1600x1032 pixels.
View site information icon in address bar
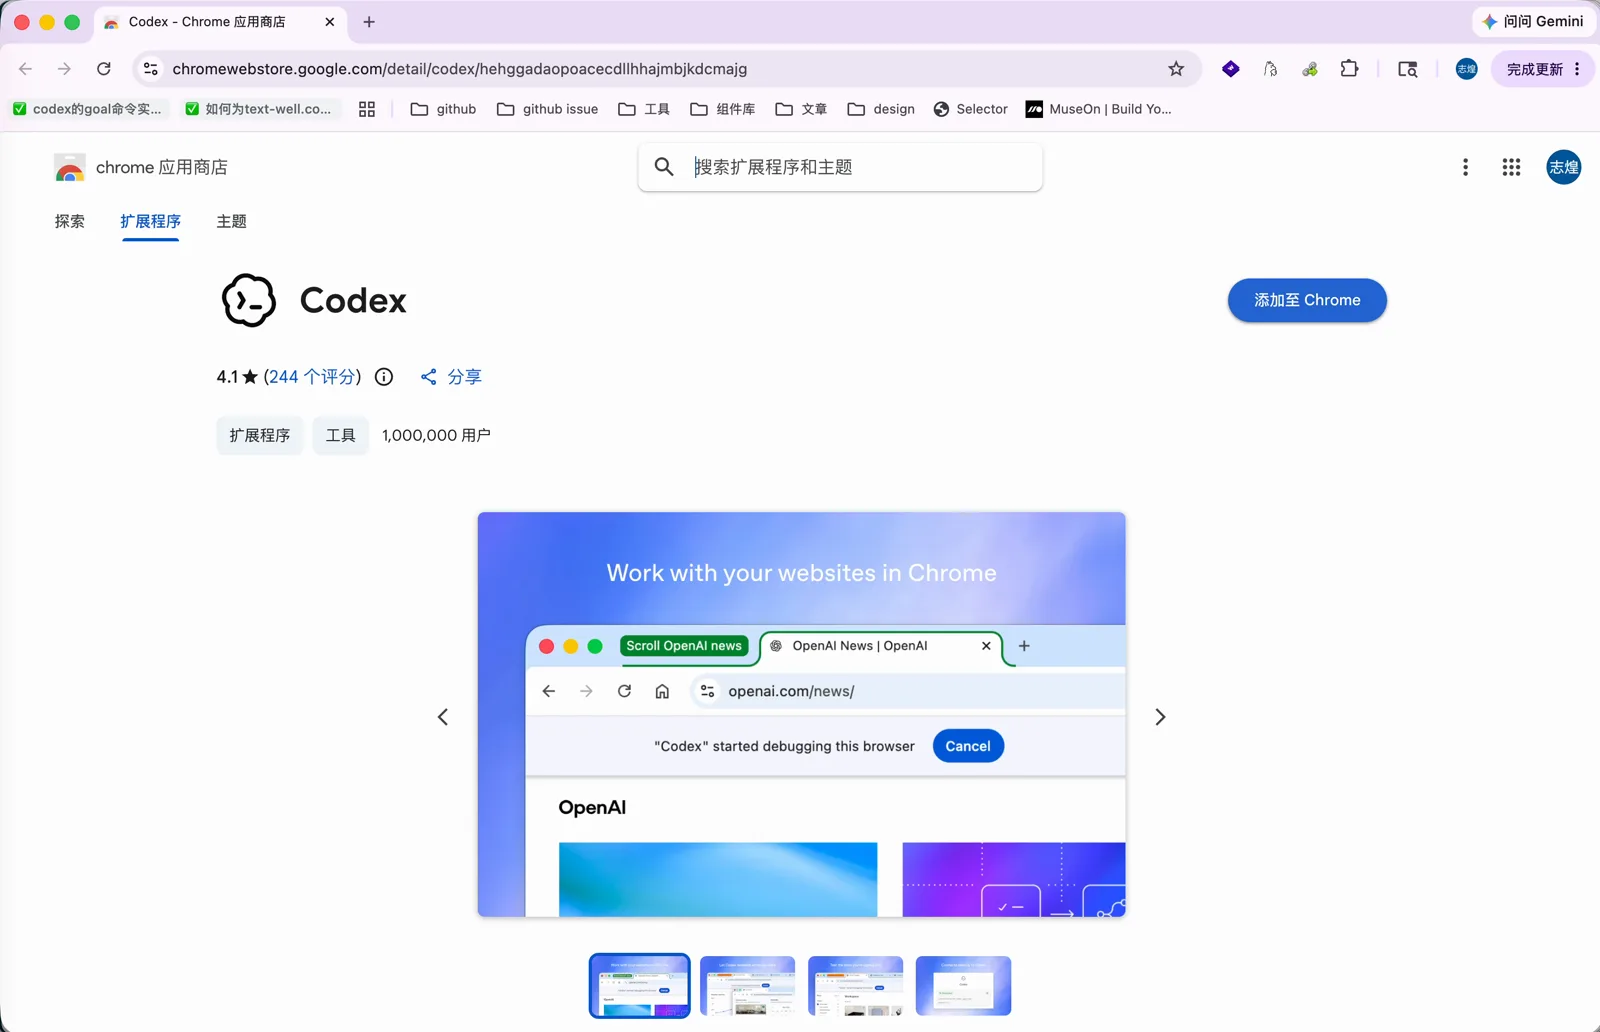(151, 69)
